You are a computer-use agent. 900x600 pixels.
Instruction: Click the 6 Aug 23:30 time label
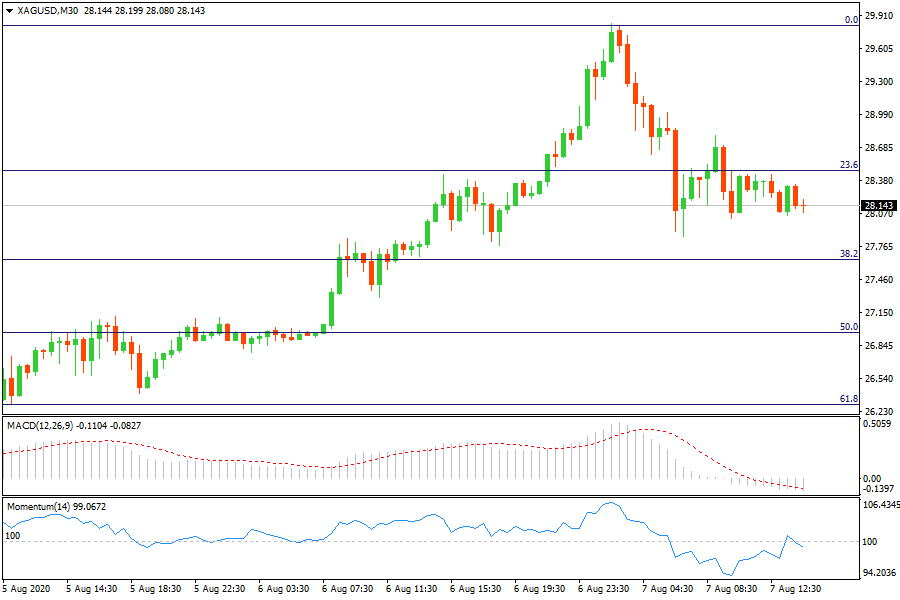[x=605, y=590]
